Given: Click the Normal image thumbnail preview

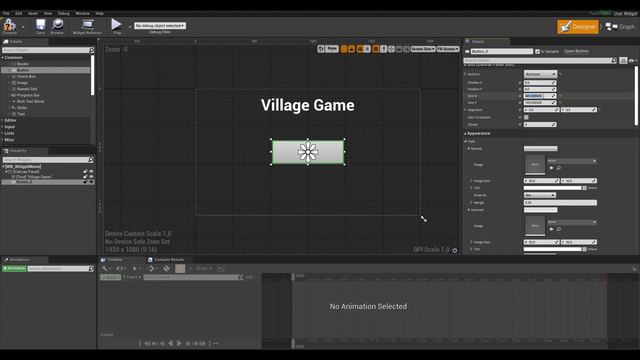Looking at the screenshot, I should pos(535,164).
